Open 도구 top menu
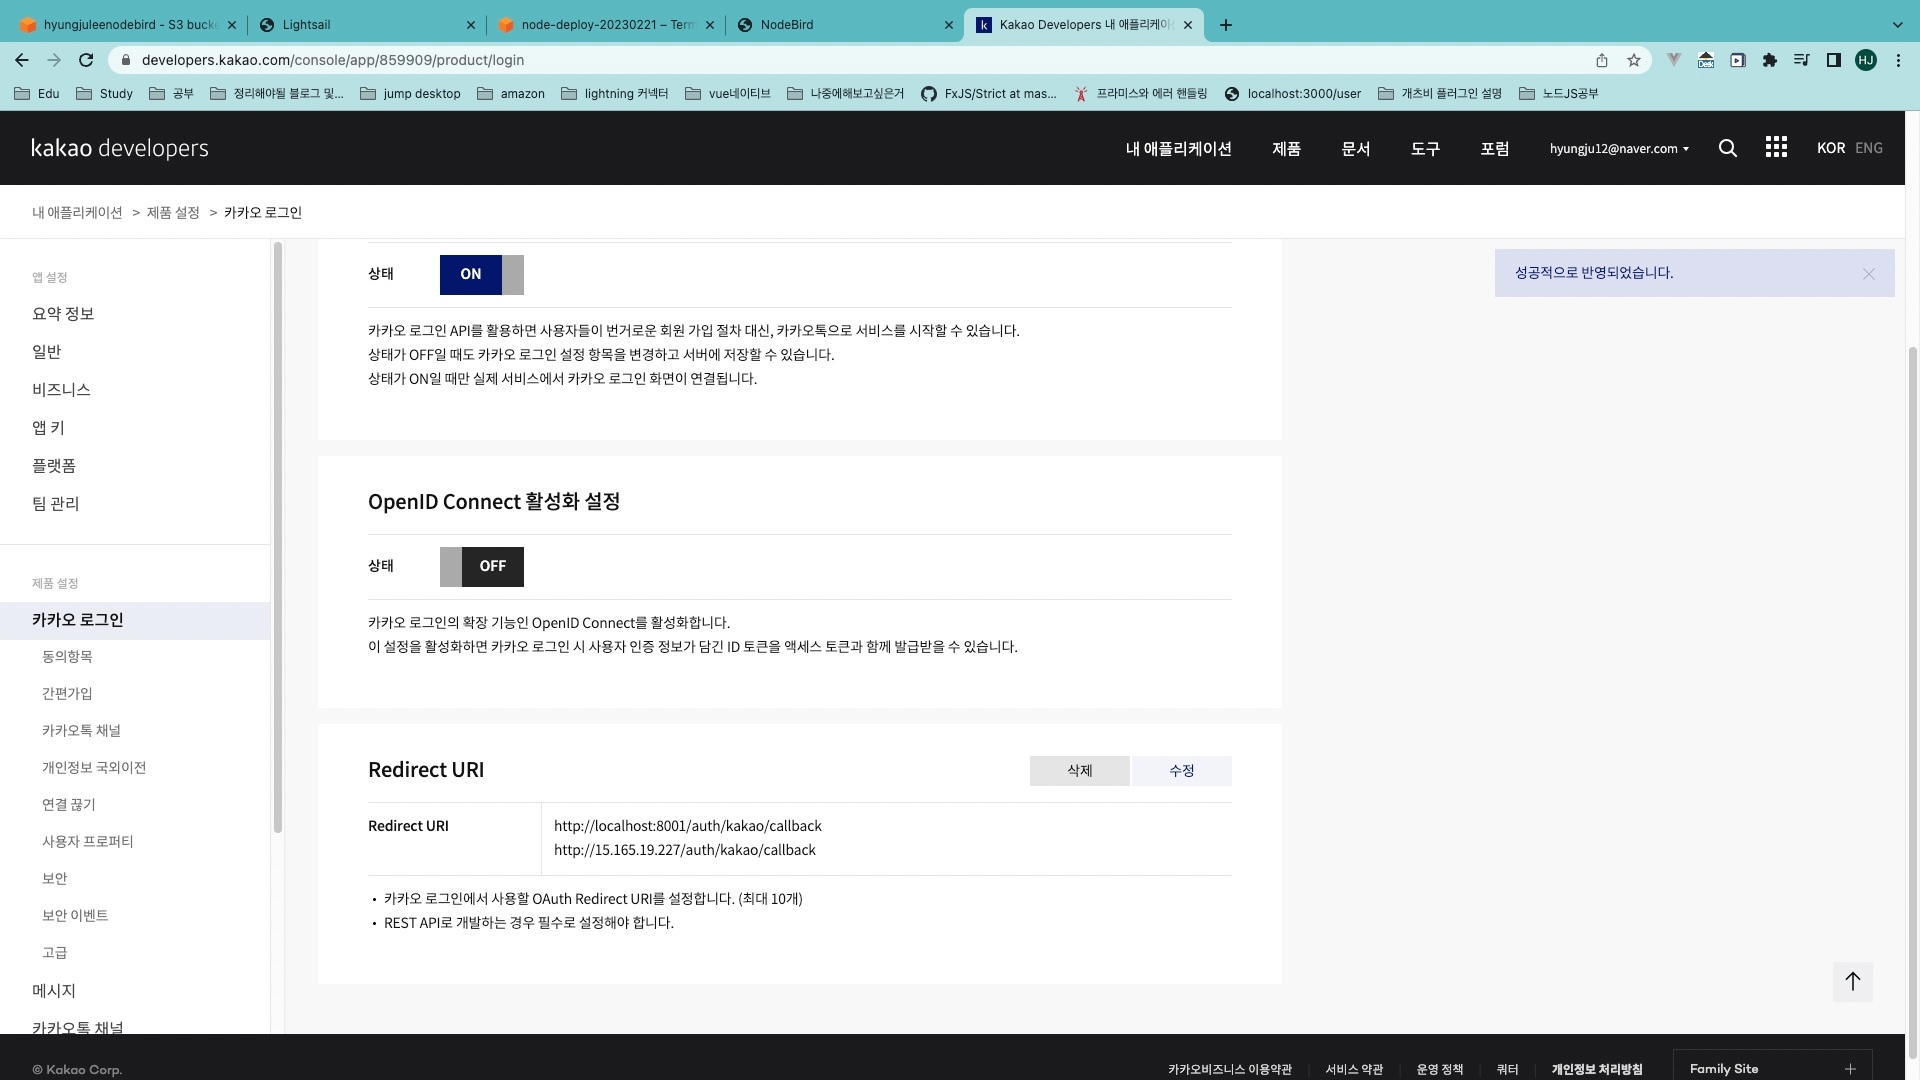Screen dimensions: 1920x1080 click(1425, 149)
